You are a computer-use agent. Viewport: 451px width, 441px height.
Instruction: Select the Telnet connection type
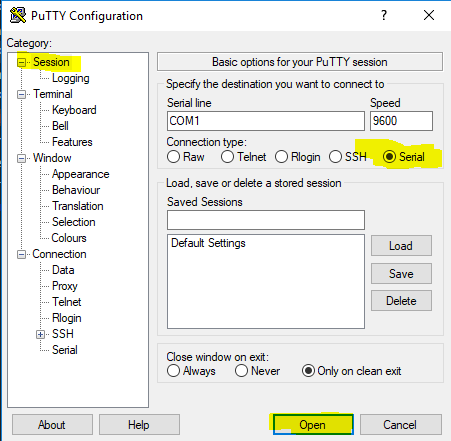point(227,157)
